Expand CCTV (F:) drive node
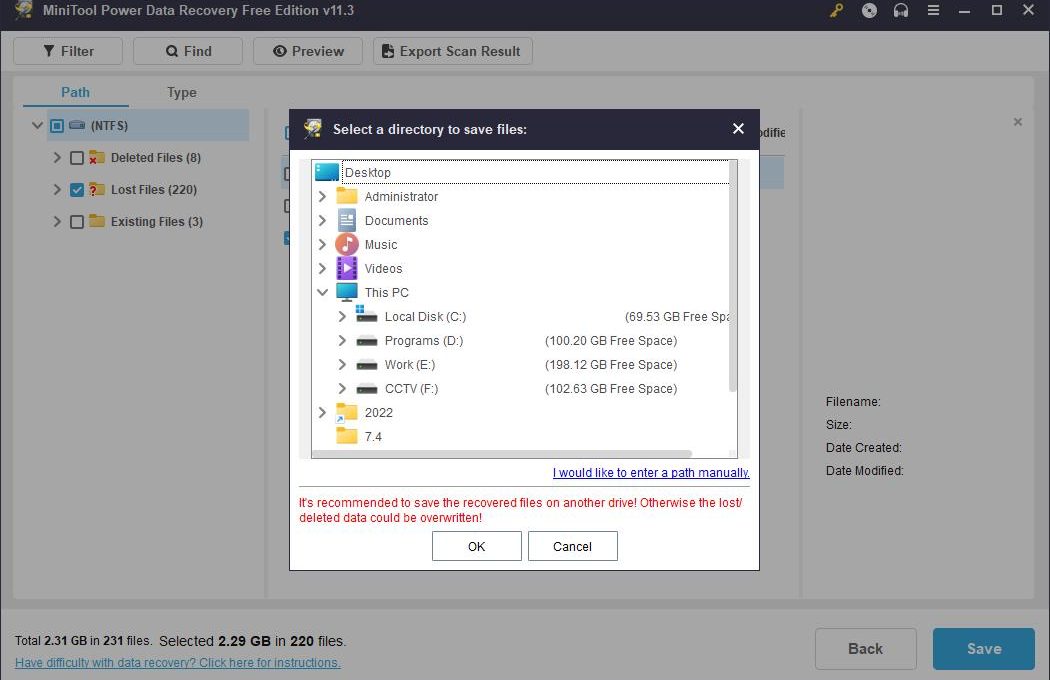This screenshot has height=680, width=1050. click(342, 389)
